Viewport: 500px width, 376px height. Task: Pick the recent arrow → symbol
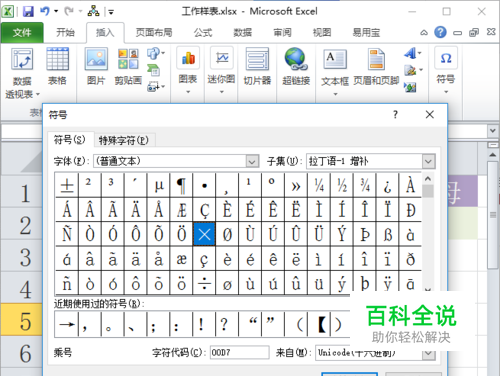[x=67, y=324]
